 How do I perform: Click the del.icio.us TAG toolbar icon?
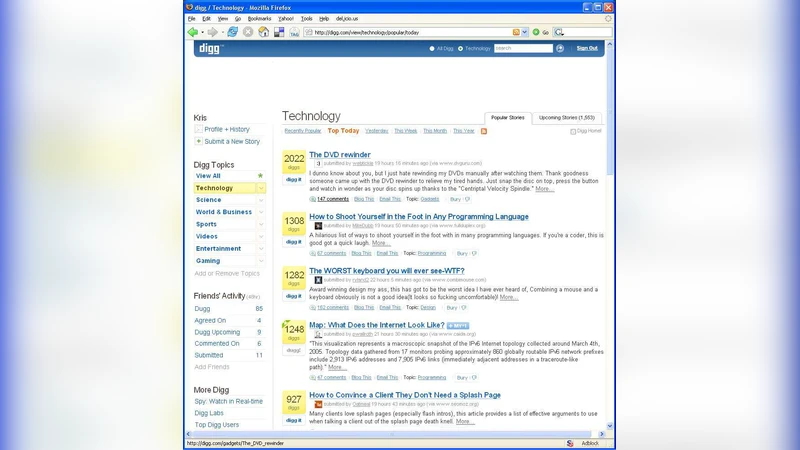coord(294,32)
